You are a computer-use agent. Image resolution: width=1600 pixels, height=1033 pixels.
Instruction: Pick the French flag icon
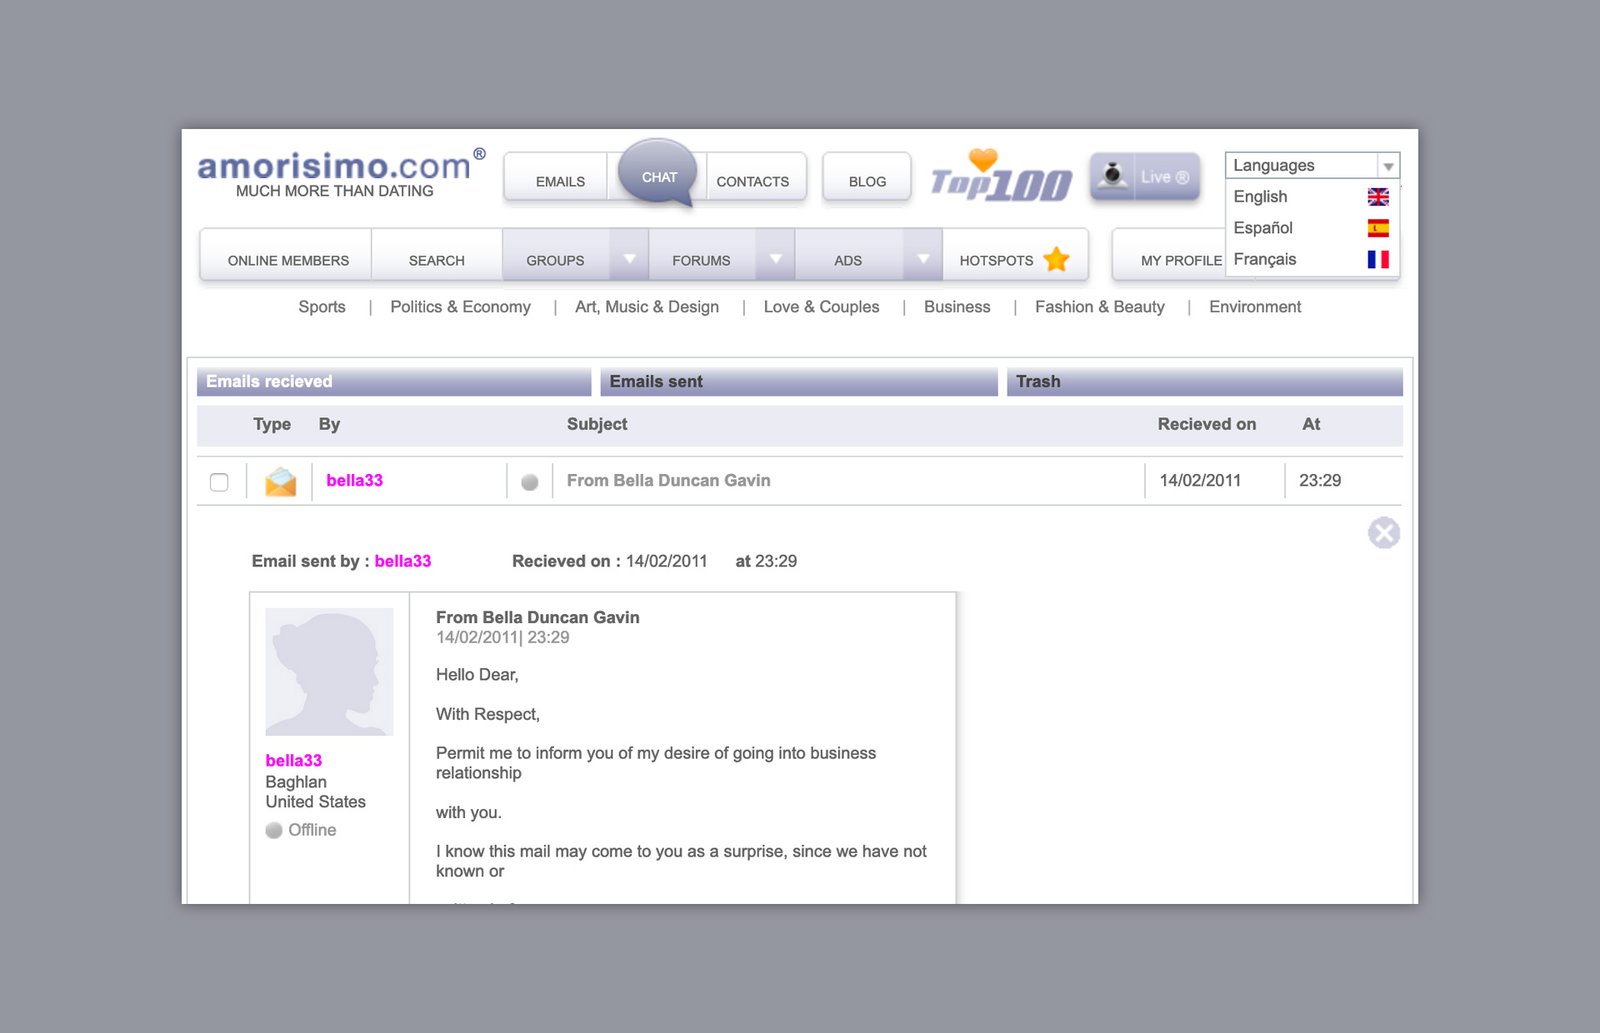tap(1378, 259)
